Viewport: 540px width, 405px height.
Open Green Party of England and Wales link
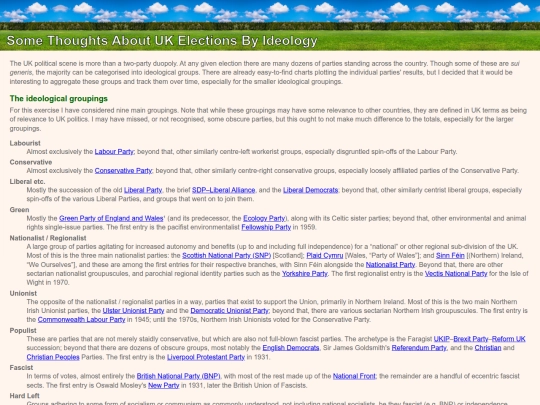coord(111,218)
